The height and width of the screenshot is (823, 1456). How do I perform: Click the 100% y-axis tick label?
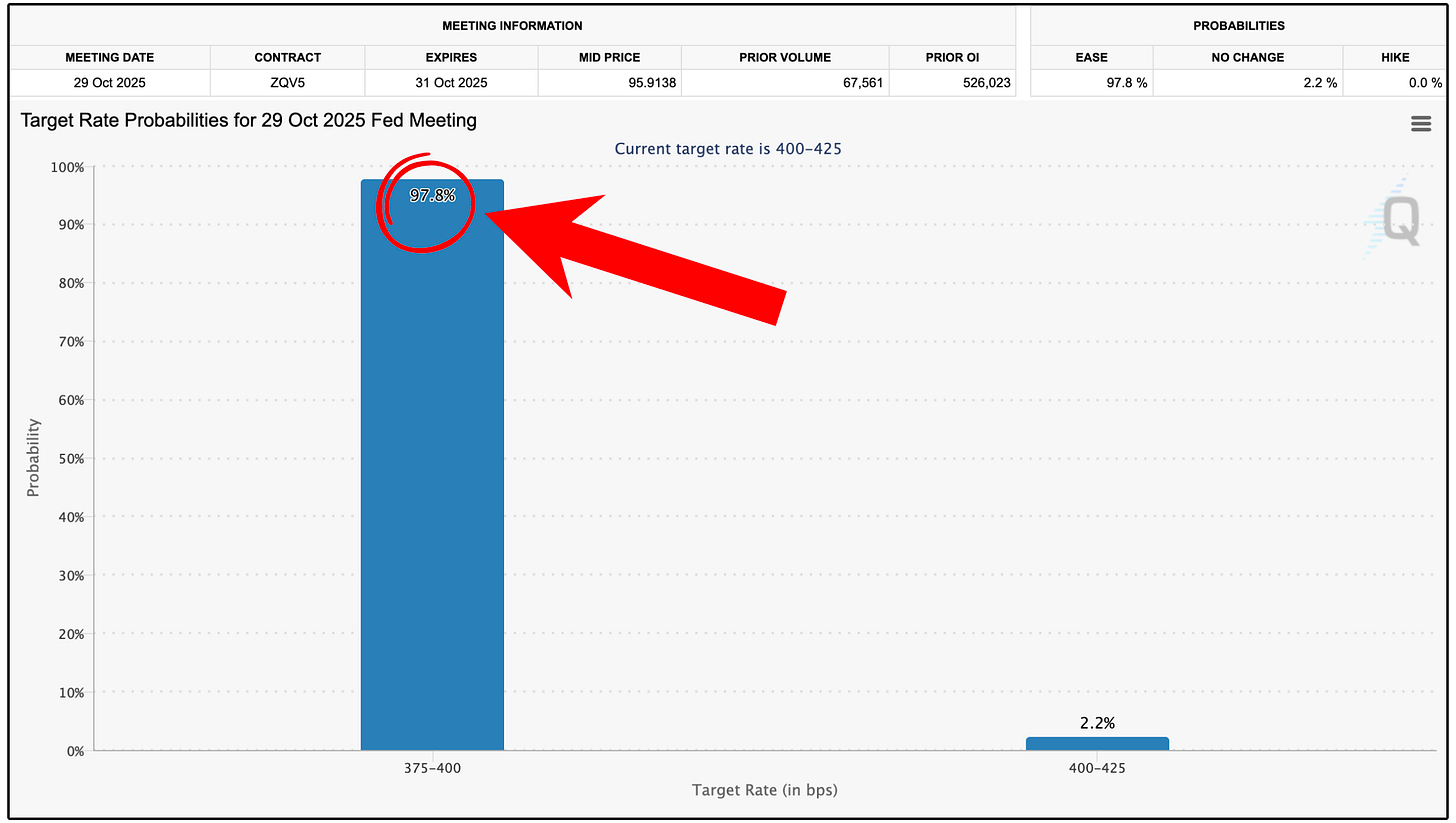[x=67, y=167]
